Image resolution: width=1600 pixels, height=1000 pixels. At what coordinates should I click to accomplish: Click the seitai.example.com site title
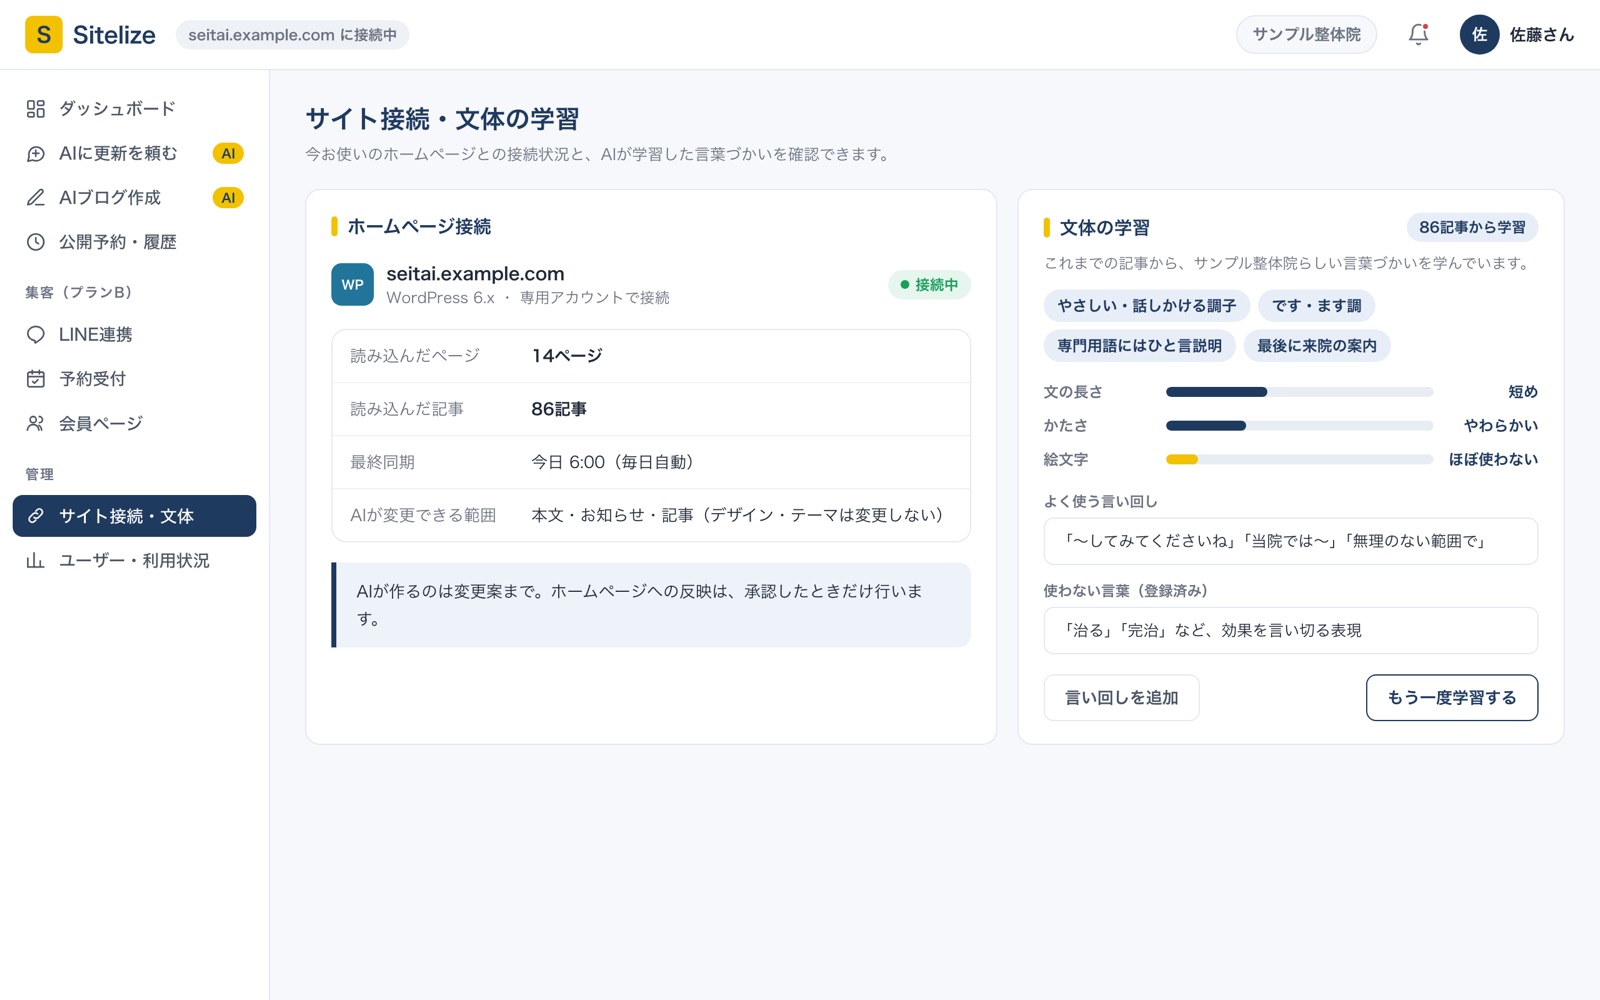tap(475, 274)
